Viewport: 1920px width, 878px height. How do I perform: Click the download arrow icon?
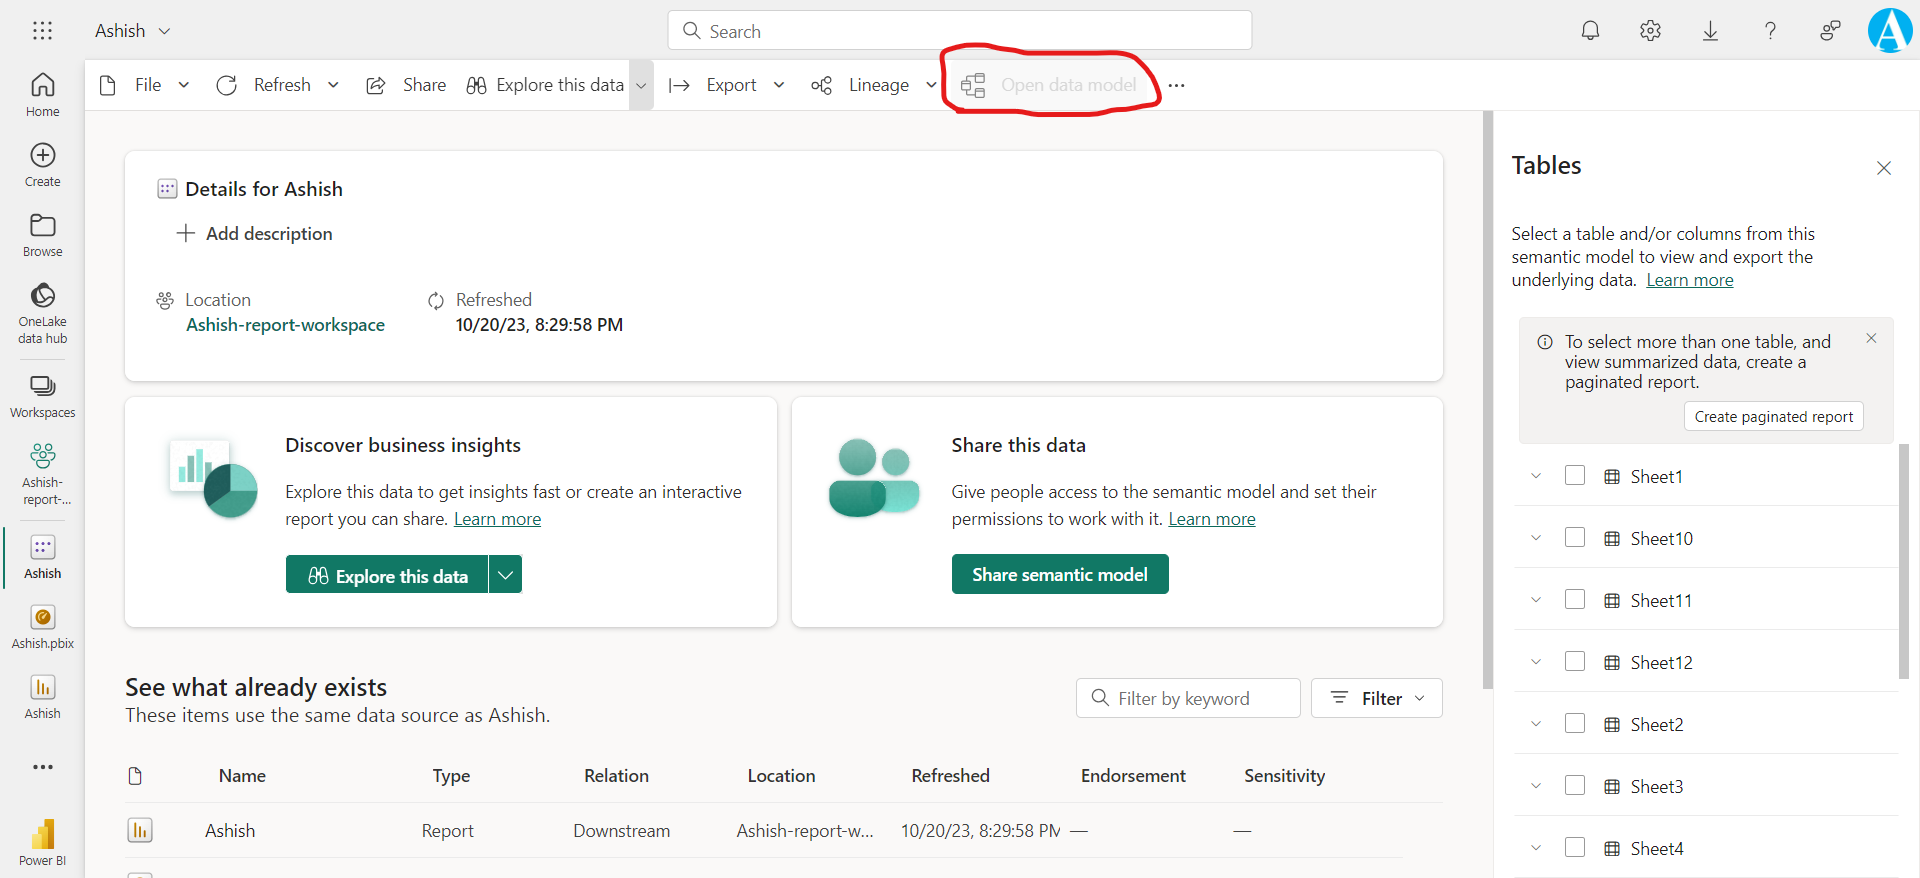coord(1710,31)
